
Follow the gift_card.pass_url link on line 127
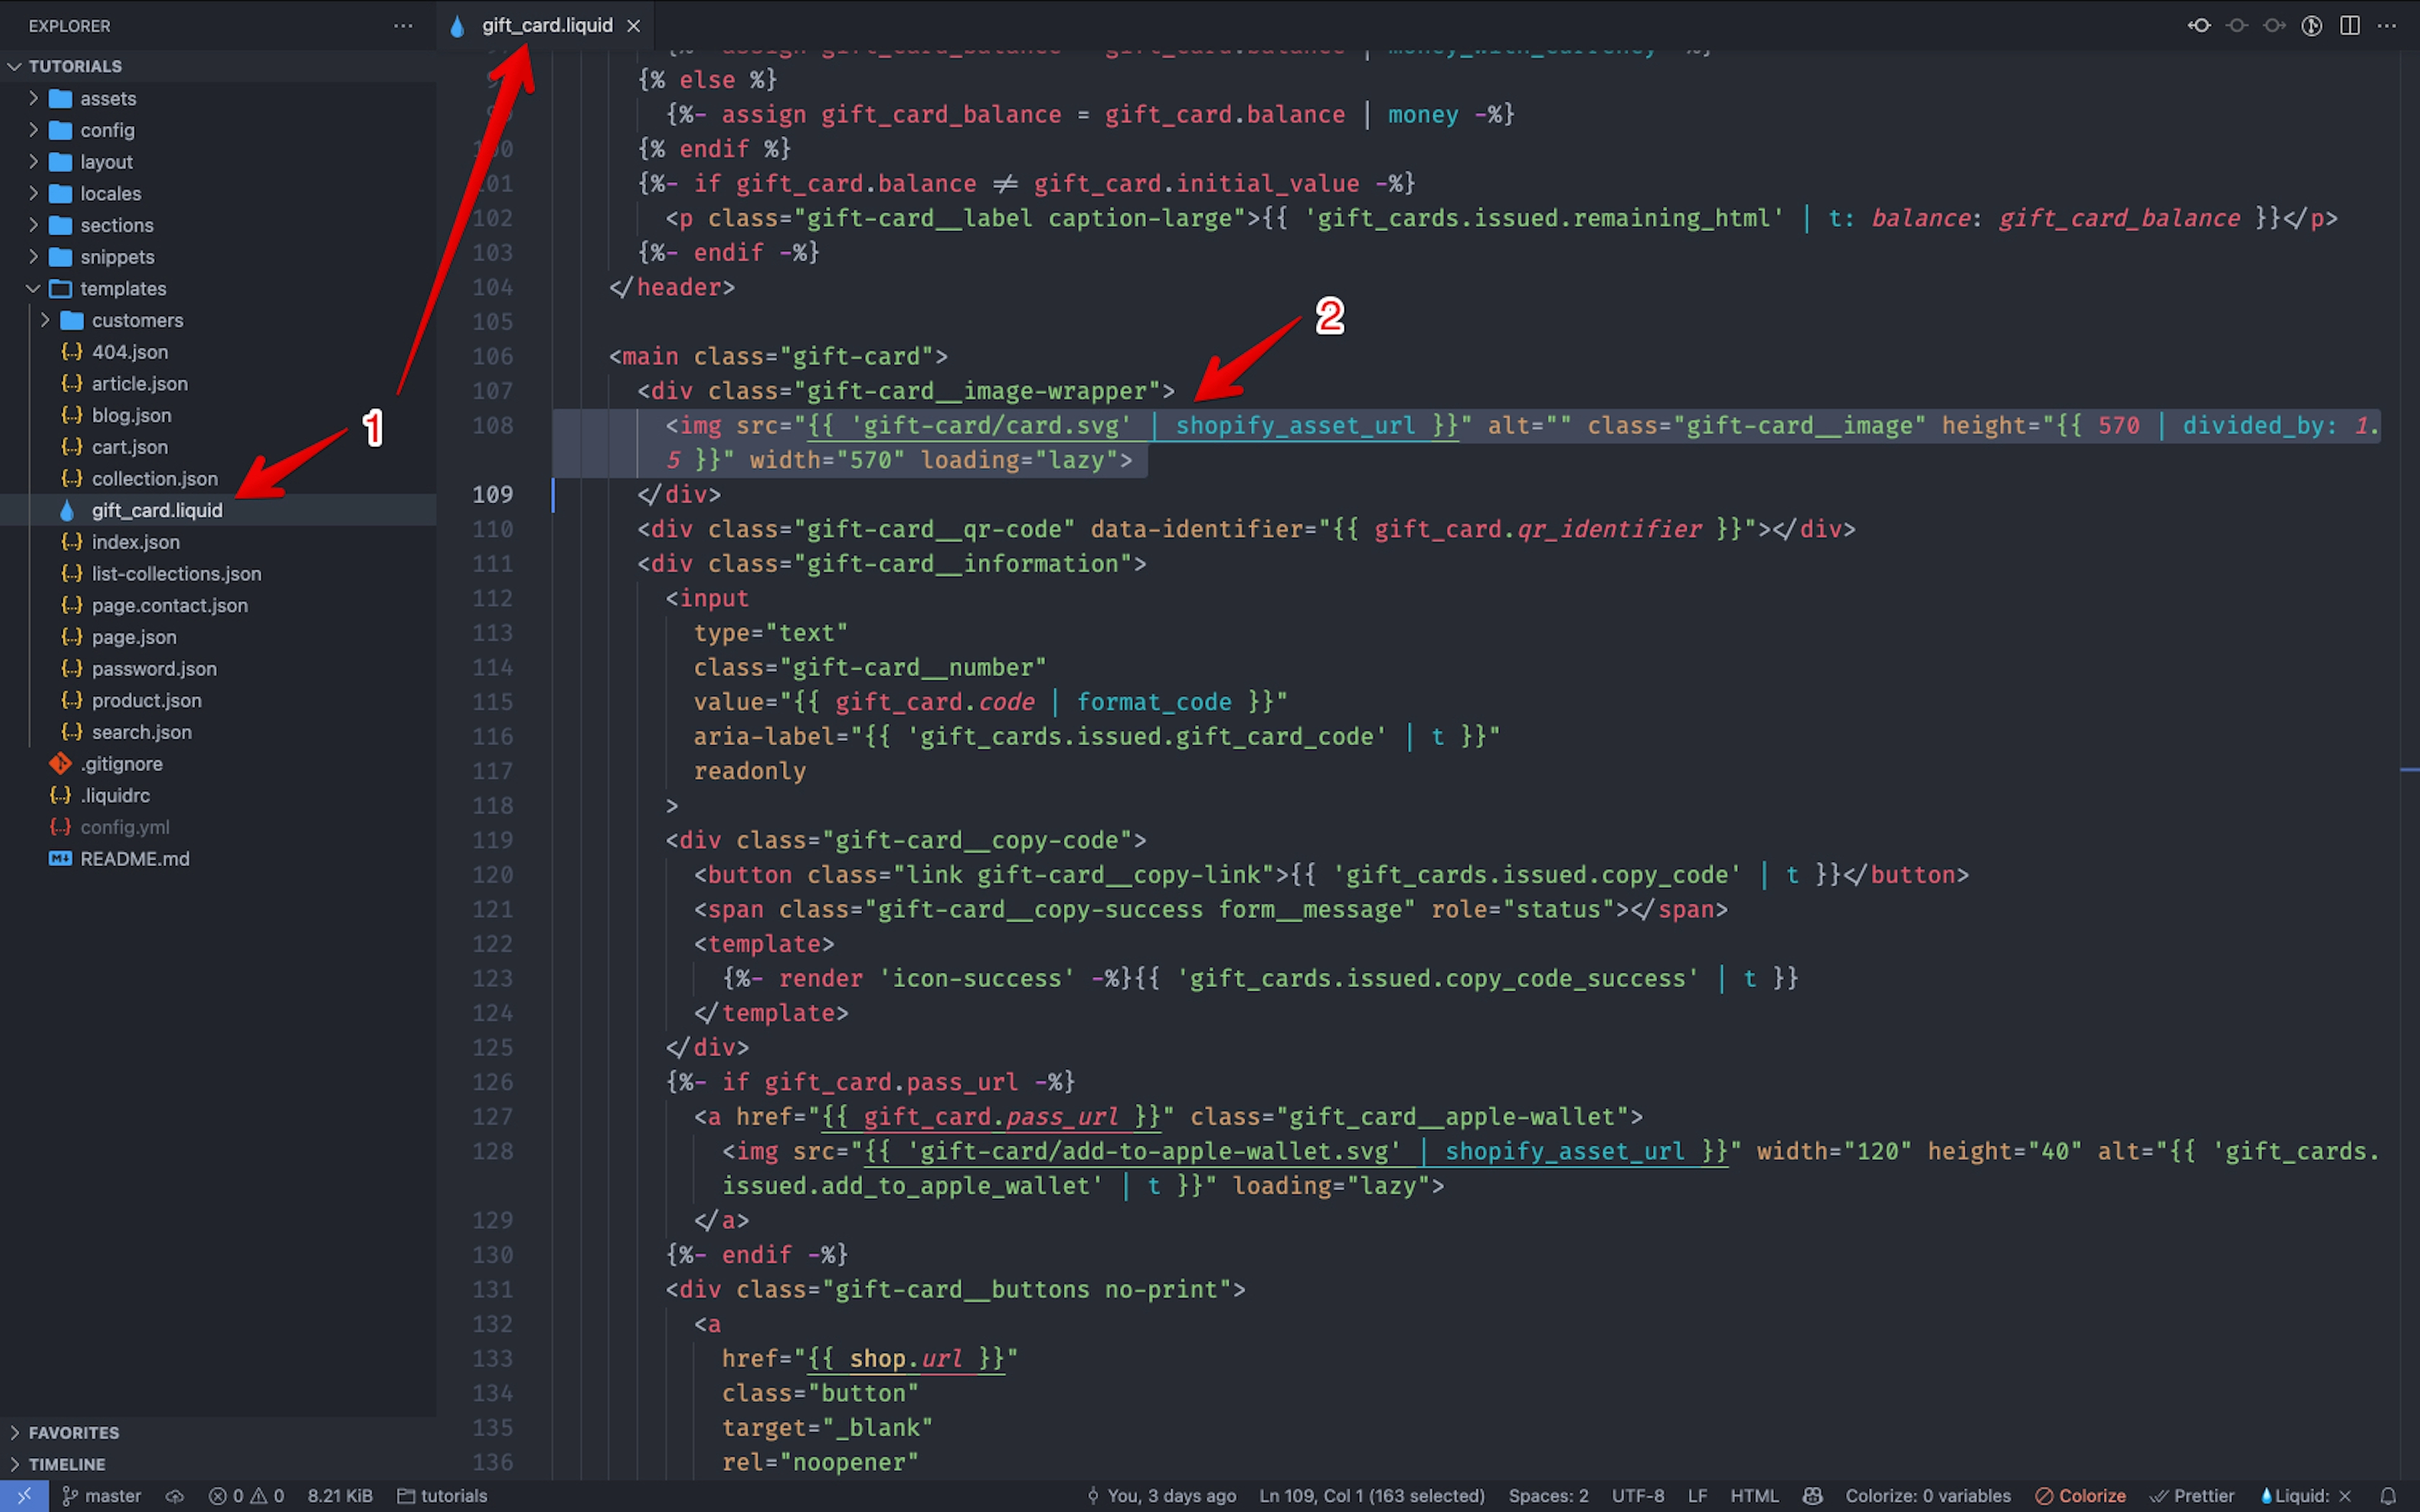point(991,1117)
